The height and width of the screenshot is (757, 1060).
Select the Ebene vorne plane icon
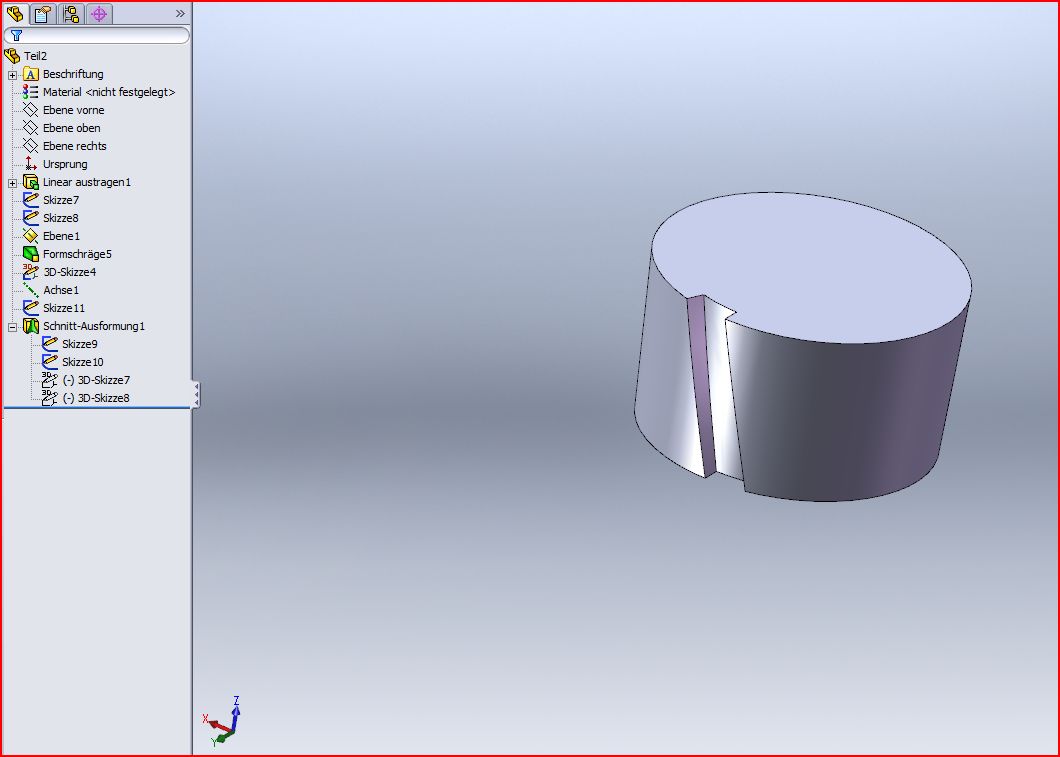[x=30, y=109]
